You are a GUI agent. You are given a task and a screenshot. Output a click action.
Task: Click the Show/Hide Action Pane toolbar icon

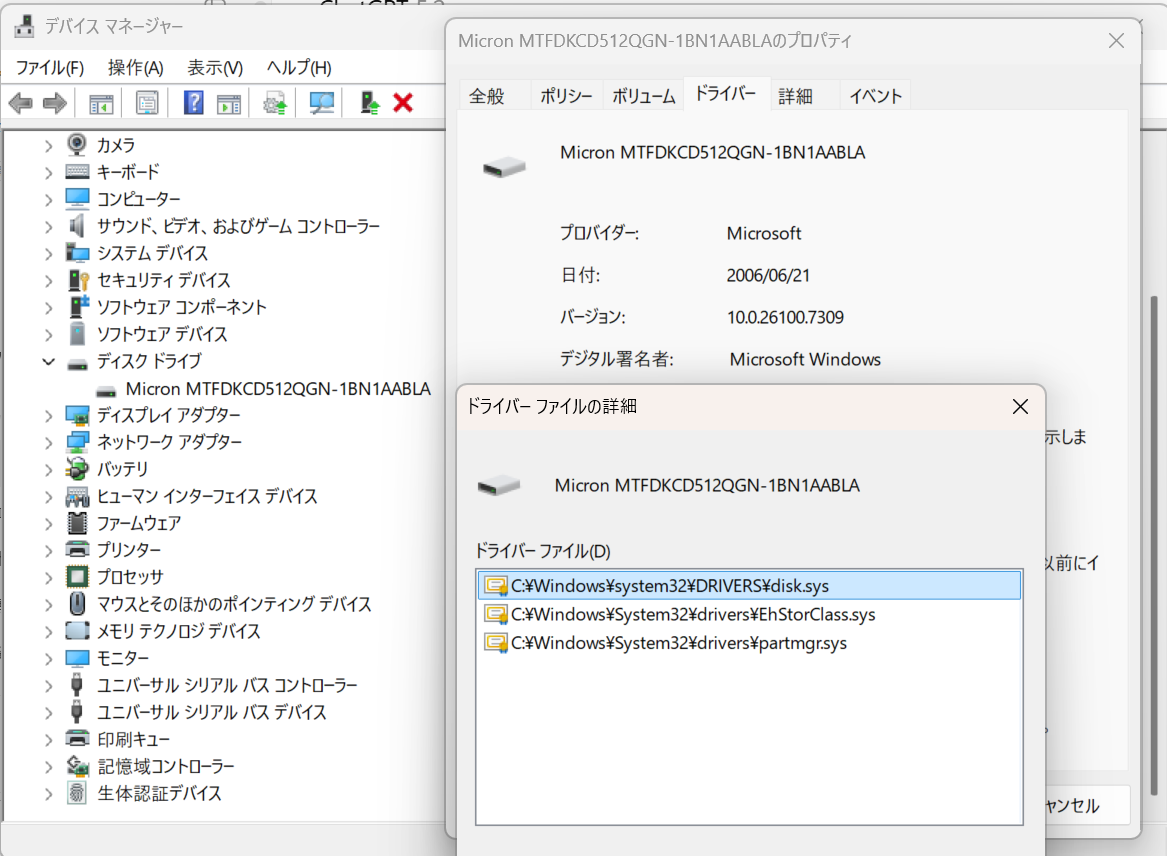(230, 103)
